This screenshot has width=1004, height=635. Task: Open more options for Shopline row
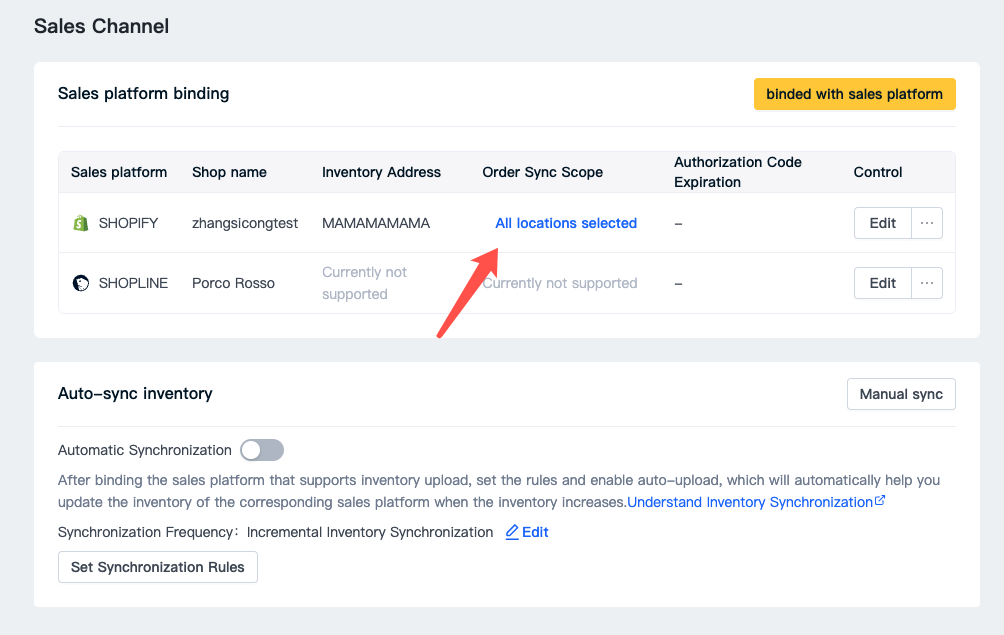(927, 283)
